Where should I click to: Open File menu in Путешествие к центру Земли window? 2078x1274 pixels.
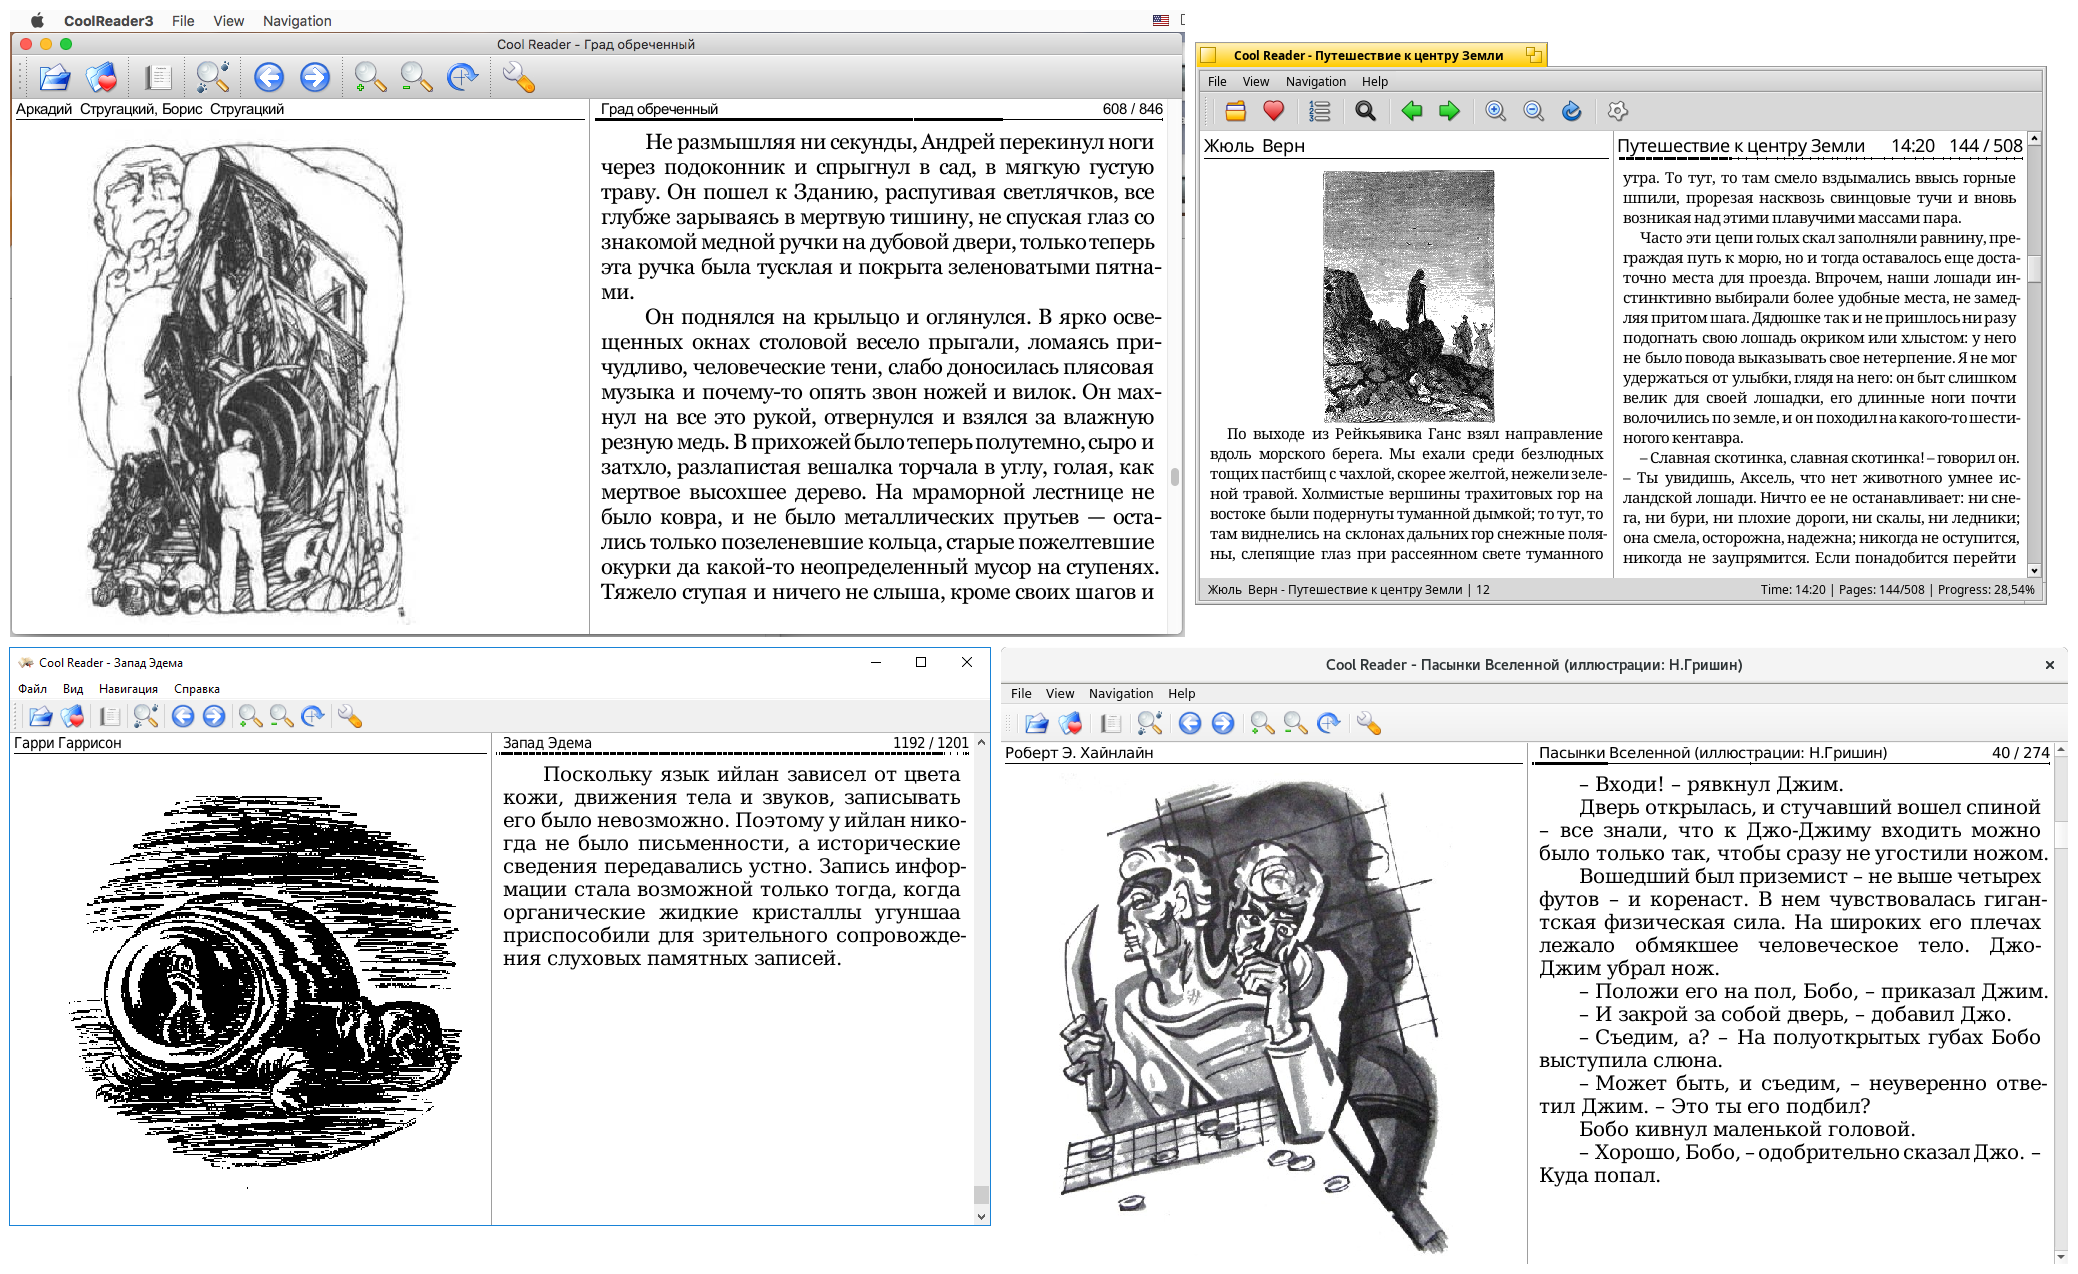[x=1217, y=82]
